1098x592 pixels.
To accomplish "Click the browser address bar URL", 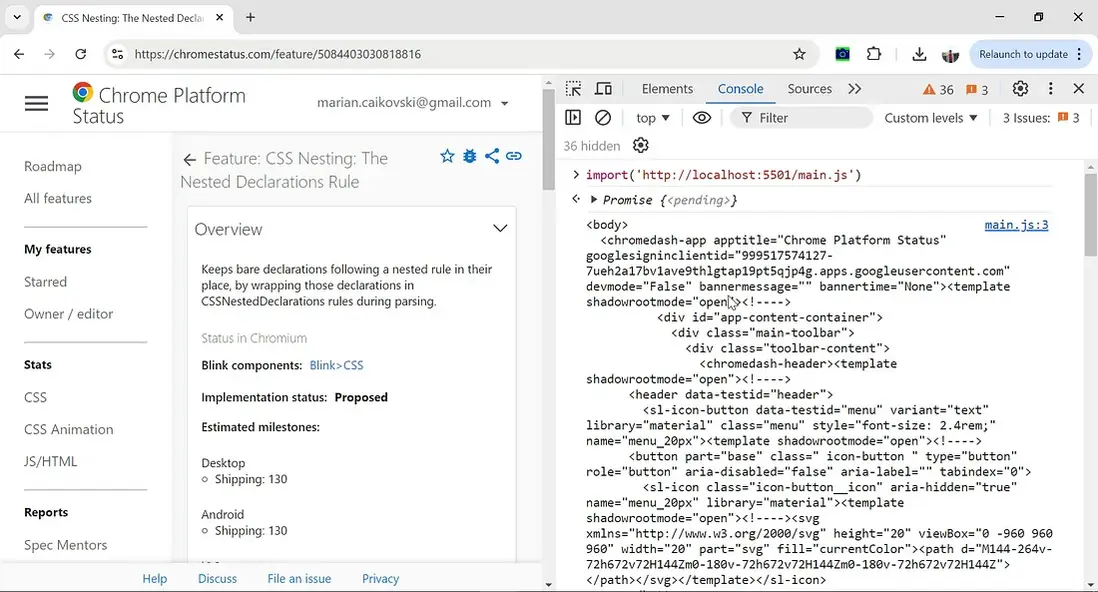I will [x=277, y=54].
